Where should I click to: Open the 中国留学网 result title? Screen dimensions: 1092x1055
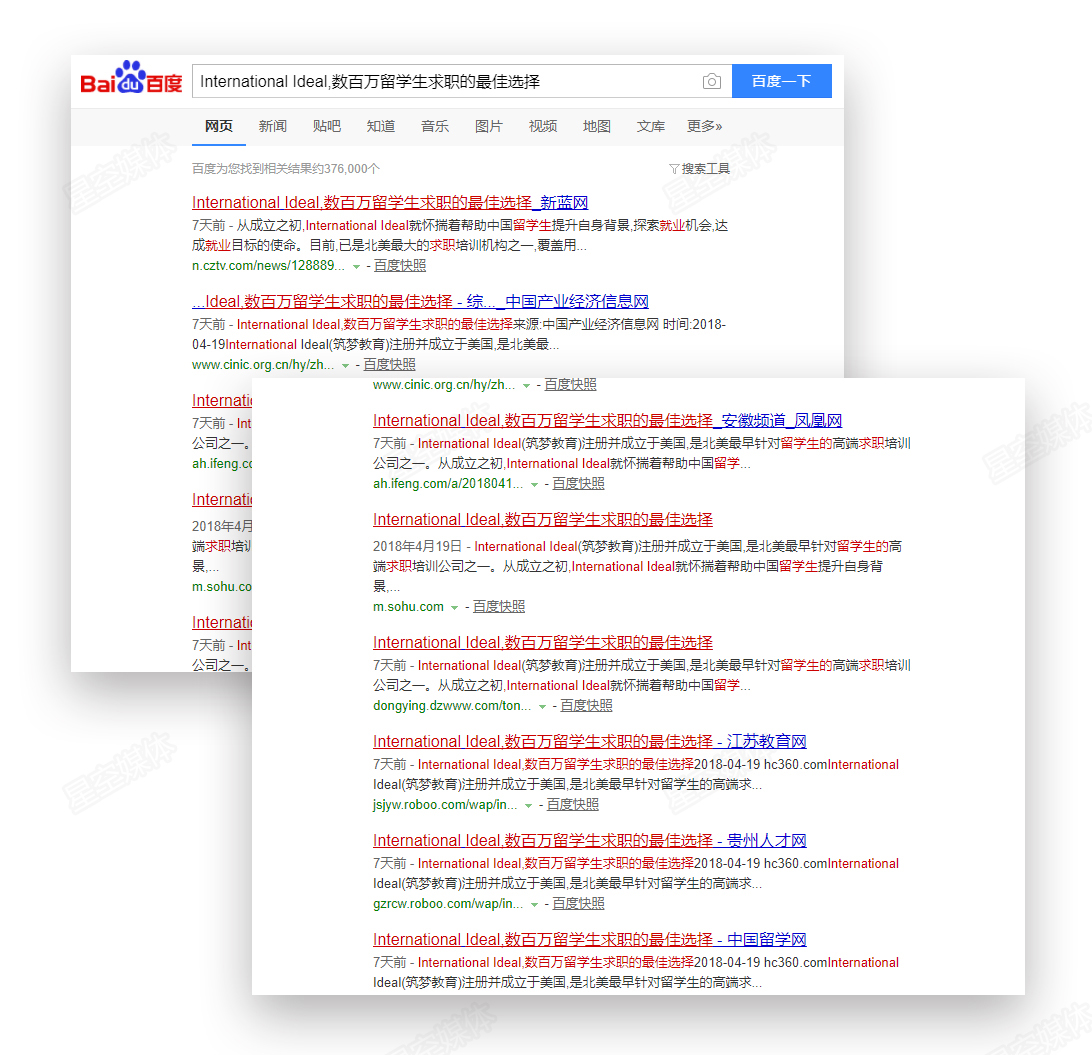point(589,939)
